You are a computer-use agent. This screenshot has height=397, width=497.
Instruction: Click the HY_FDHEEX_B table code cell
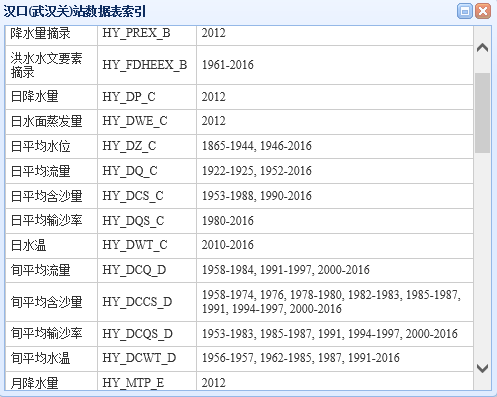[x=147, y=65]
